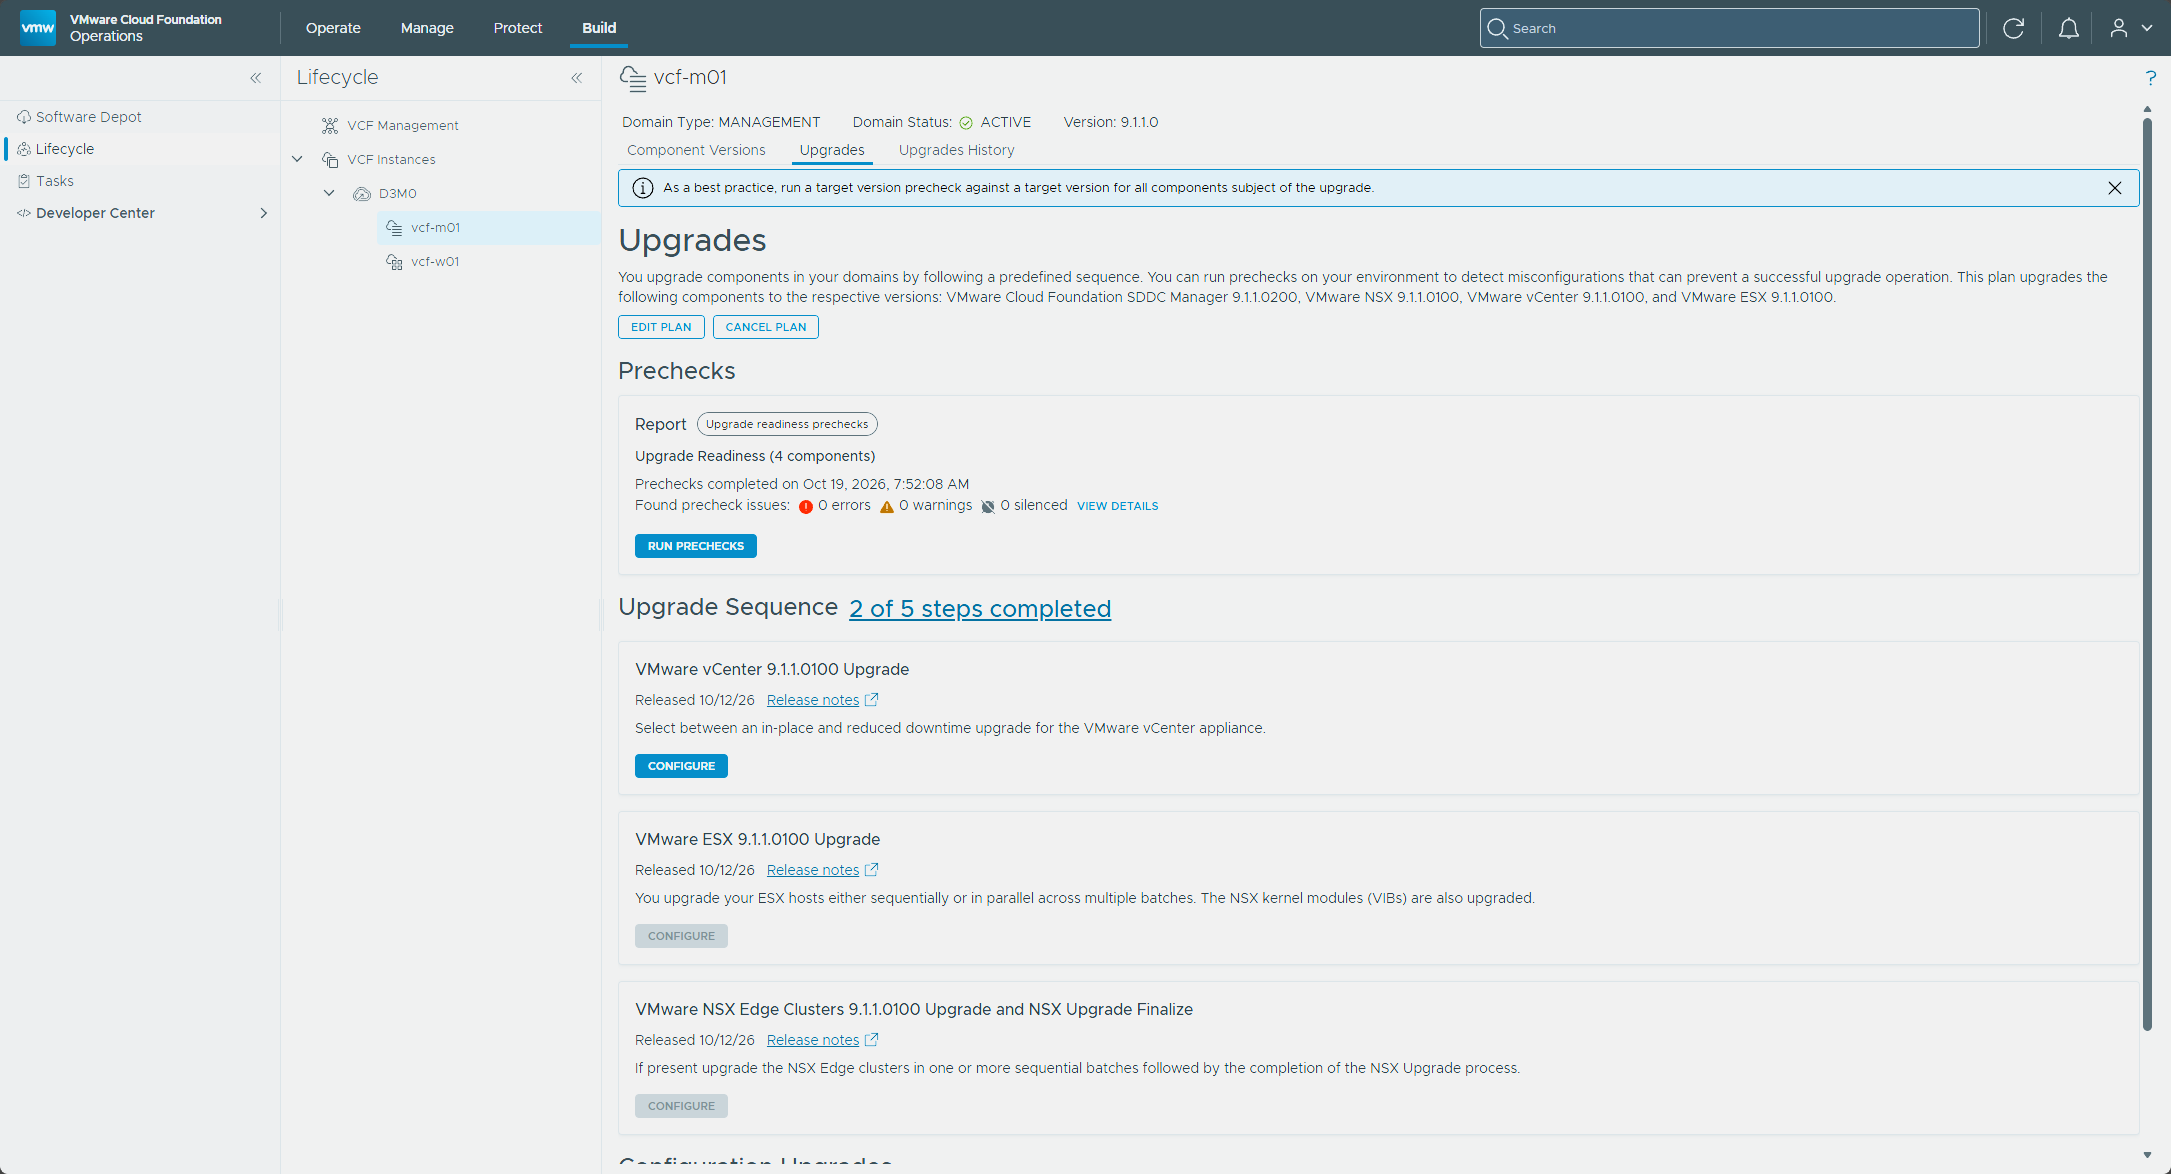This screenshot has width=2171, height=1174.
Task: Click the help question mark icon
Action: click(2150, 78)
